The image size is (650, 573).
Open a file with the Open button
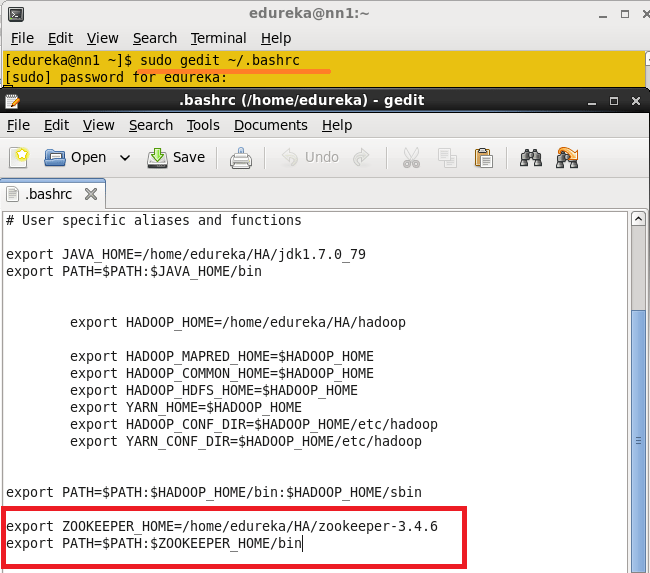(75, 158)
